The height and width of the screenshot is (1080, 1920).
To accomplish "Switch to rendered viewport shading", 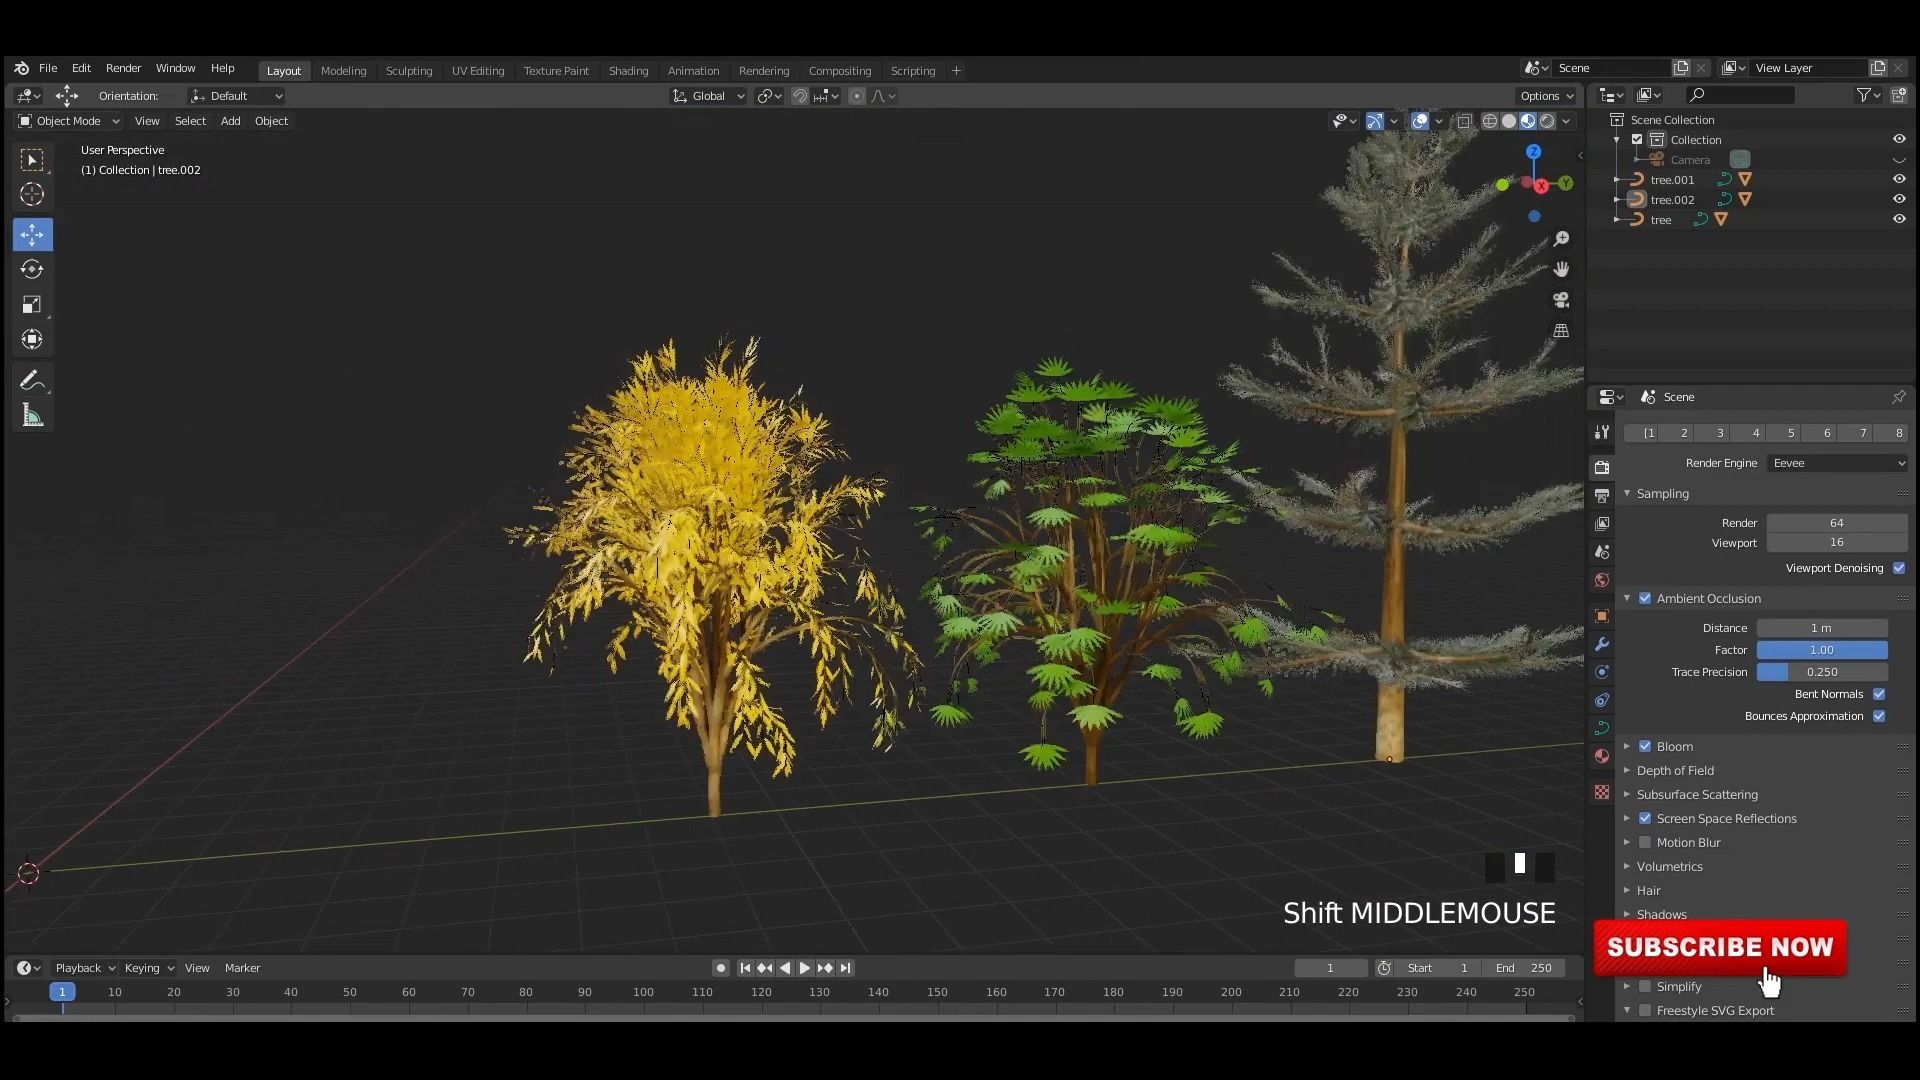I will 1547,121.
